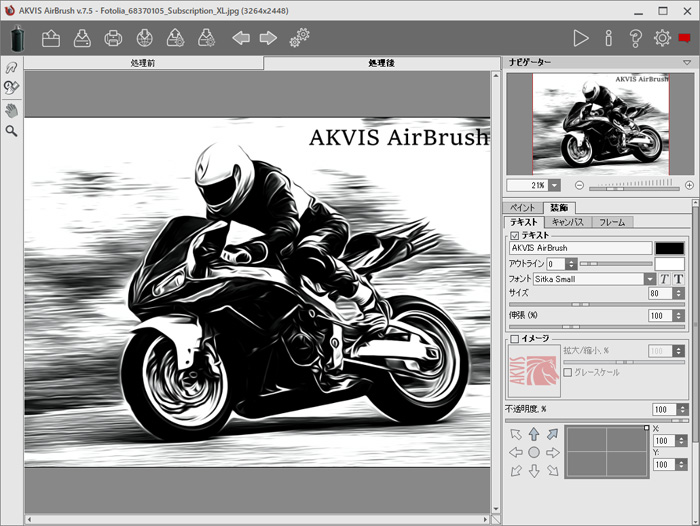Select the キャンバス sub-tab
Screen dimensions: 700x526
coord(567,222)
